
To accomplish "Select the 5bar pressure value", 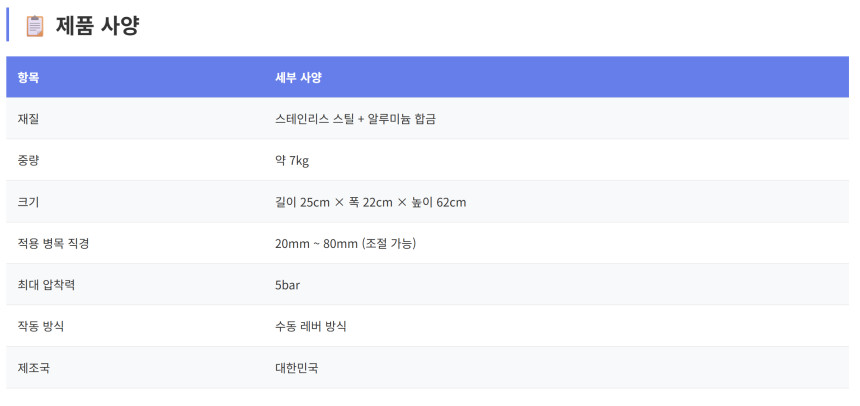I will [287, 285].
